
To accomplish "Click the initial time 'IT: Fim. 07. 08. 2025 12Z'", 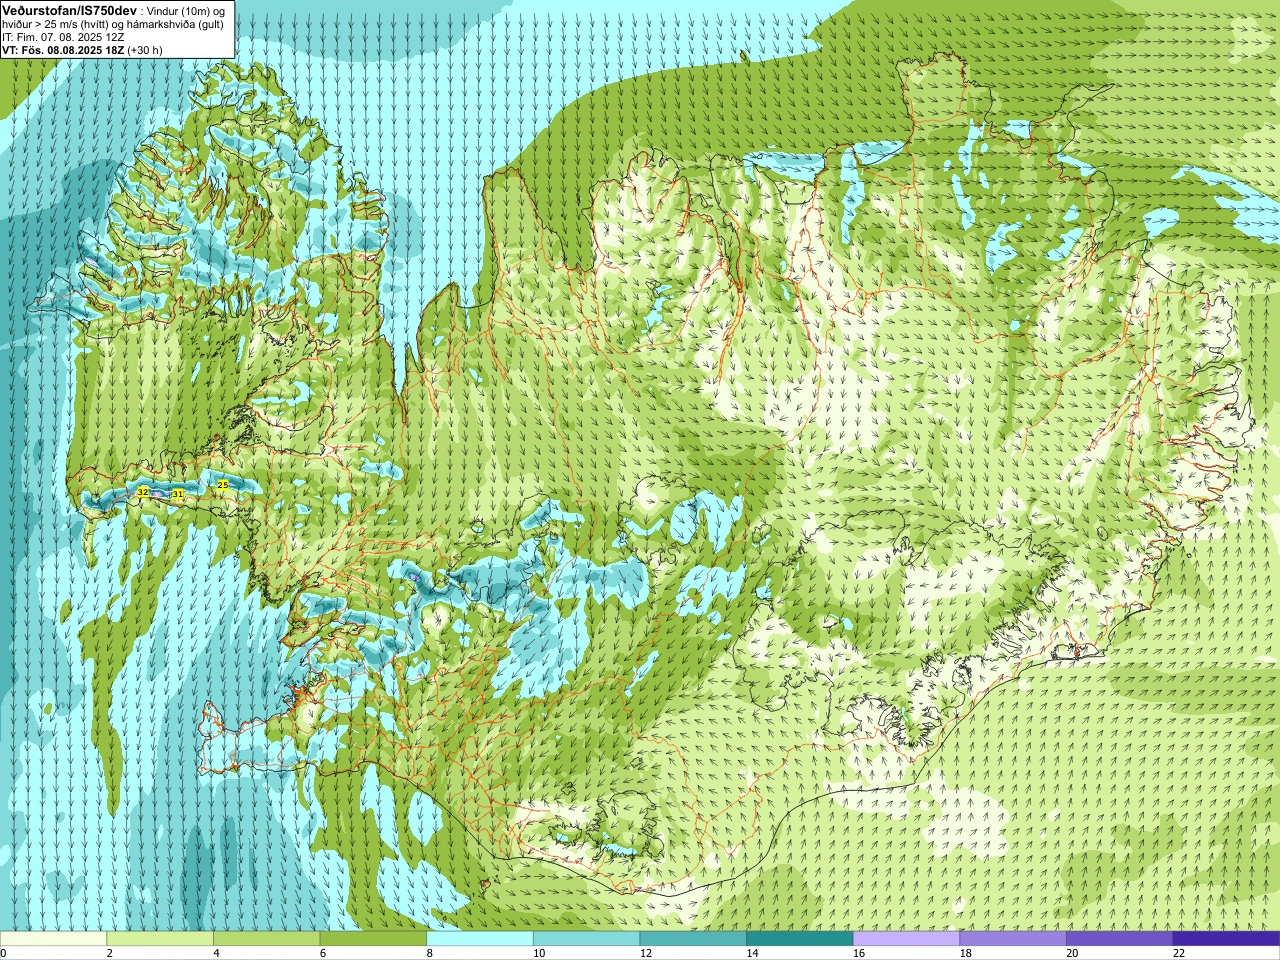I will tap(63, 37).
